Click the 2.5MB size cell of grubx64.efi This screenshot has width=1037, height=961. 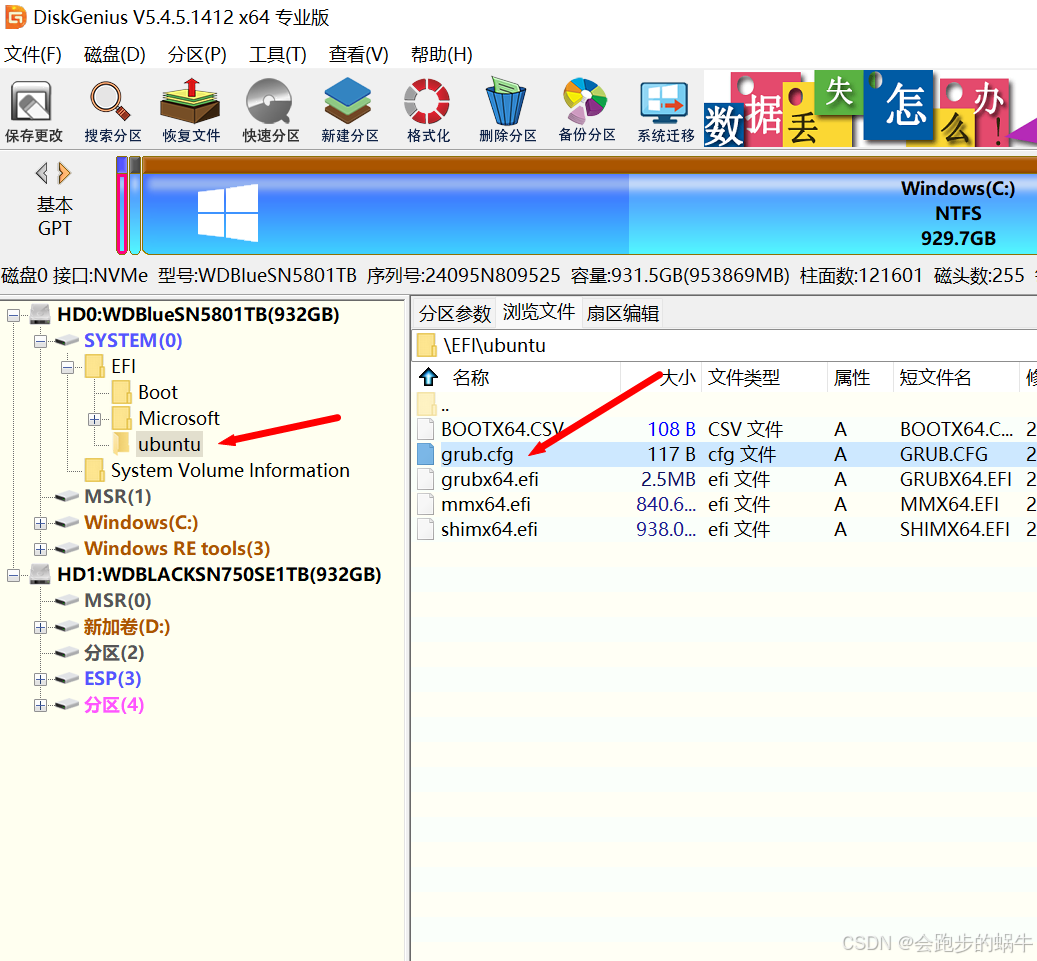[x=668, y=480]
